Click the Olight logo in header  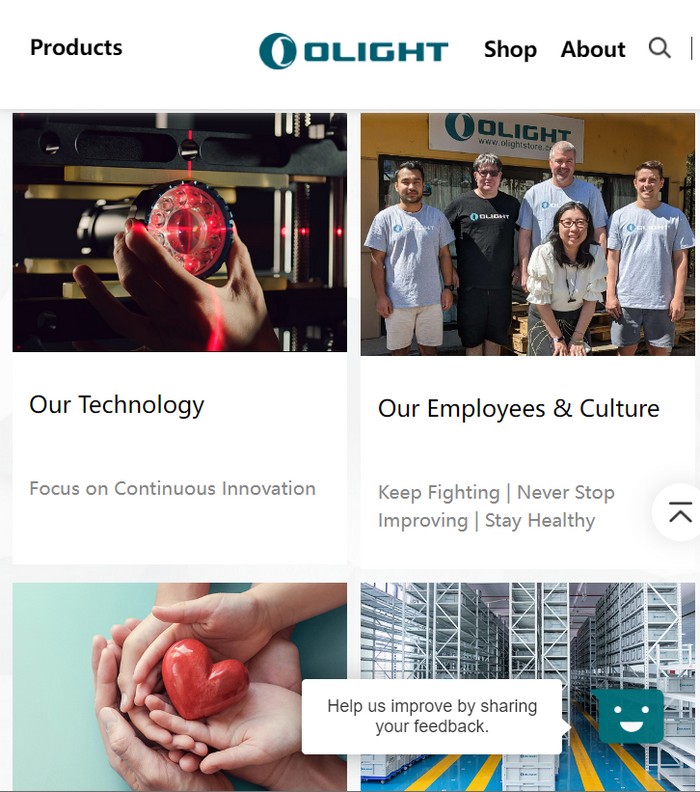tap(354, 51)
